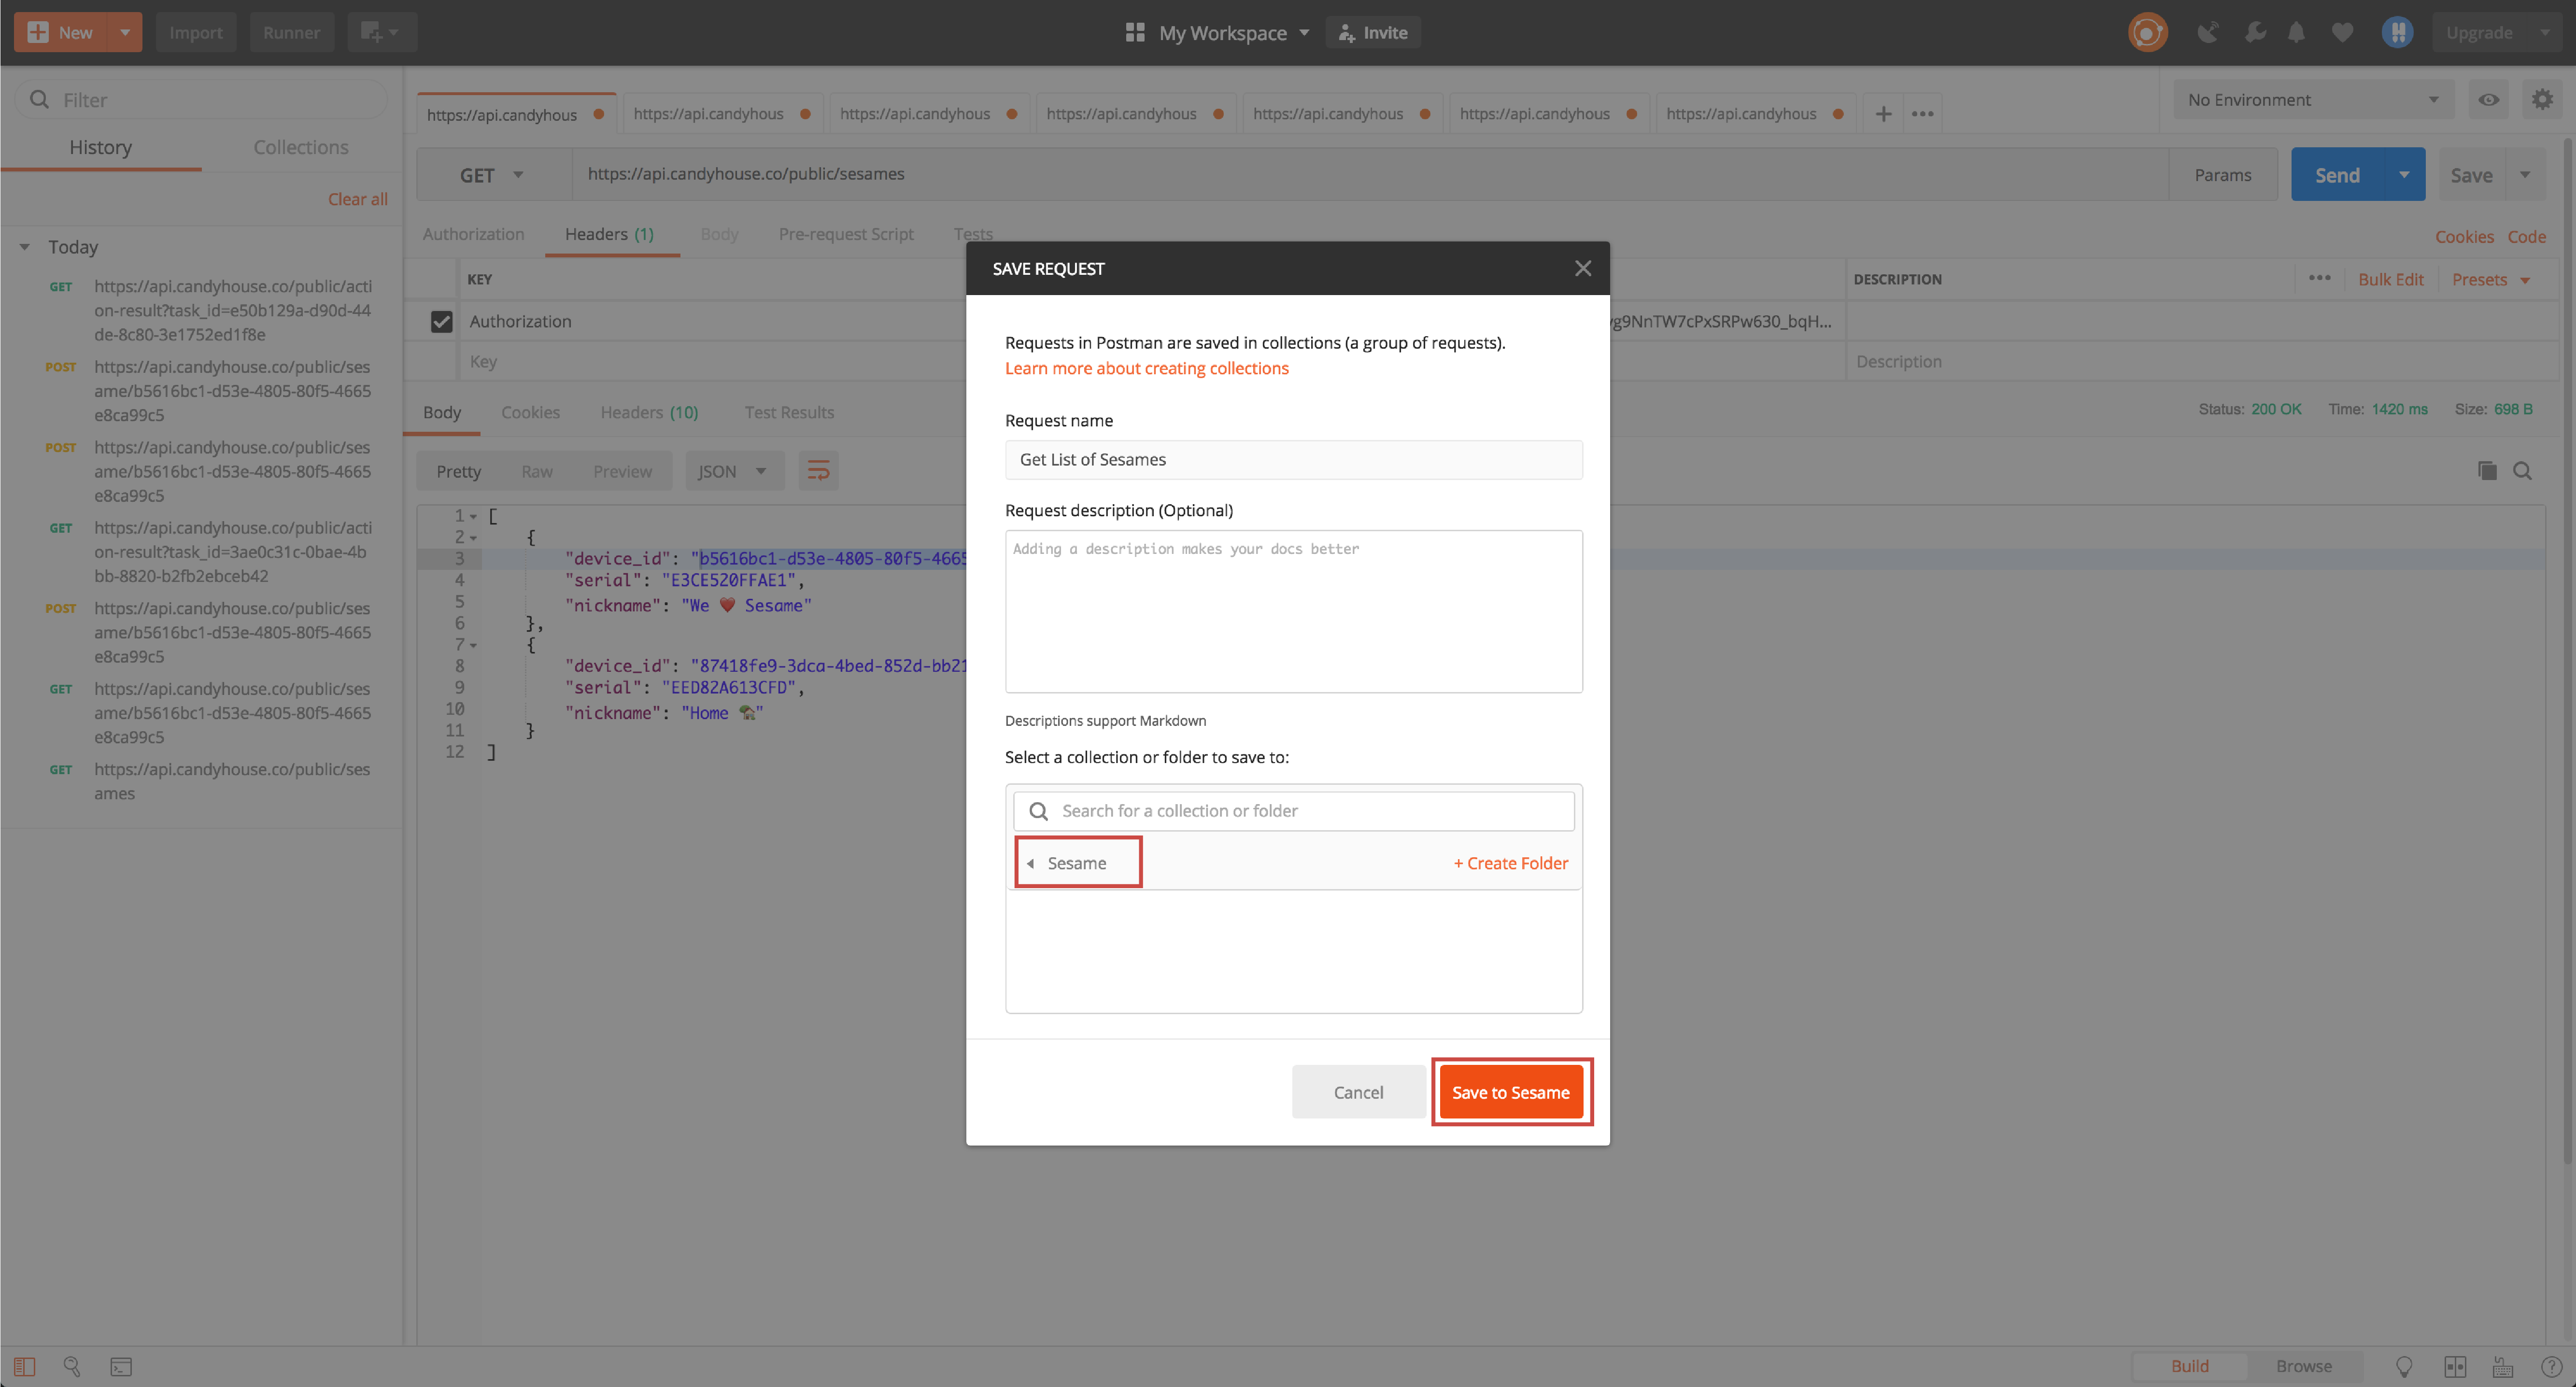Screen dimensions: 2576x1387
Task: Click the request URL field
Action: pos(1370,174)
